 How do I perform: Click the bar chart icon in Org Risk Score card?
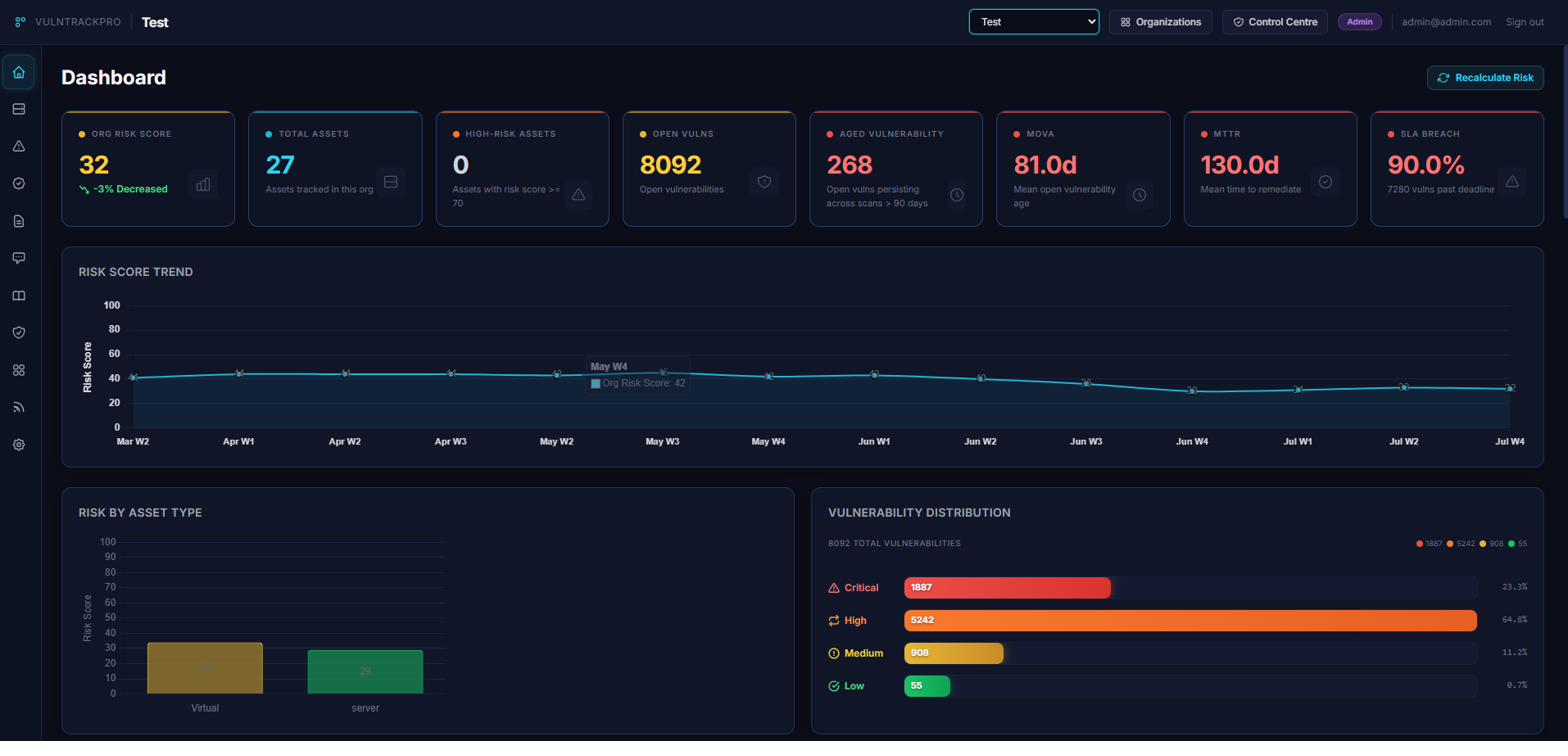click(203, 184)
